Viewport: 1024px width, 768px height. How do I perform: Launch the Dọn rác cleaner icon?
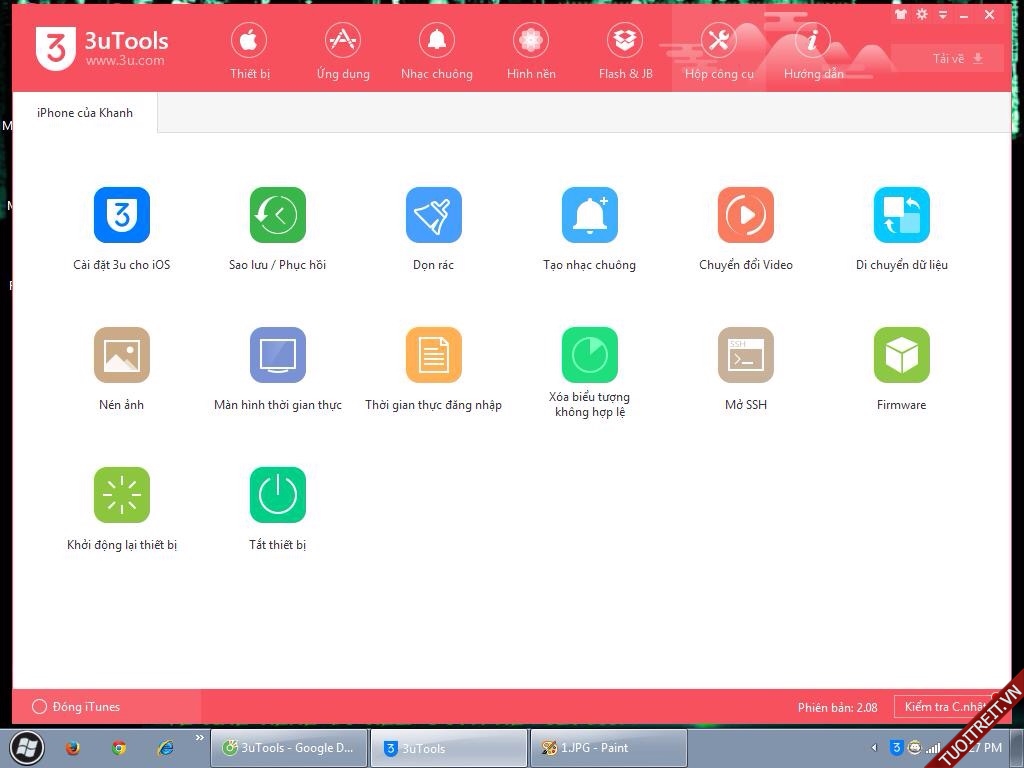tap(433, 215)
